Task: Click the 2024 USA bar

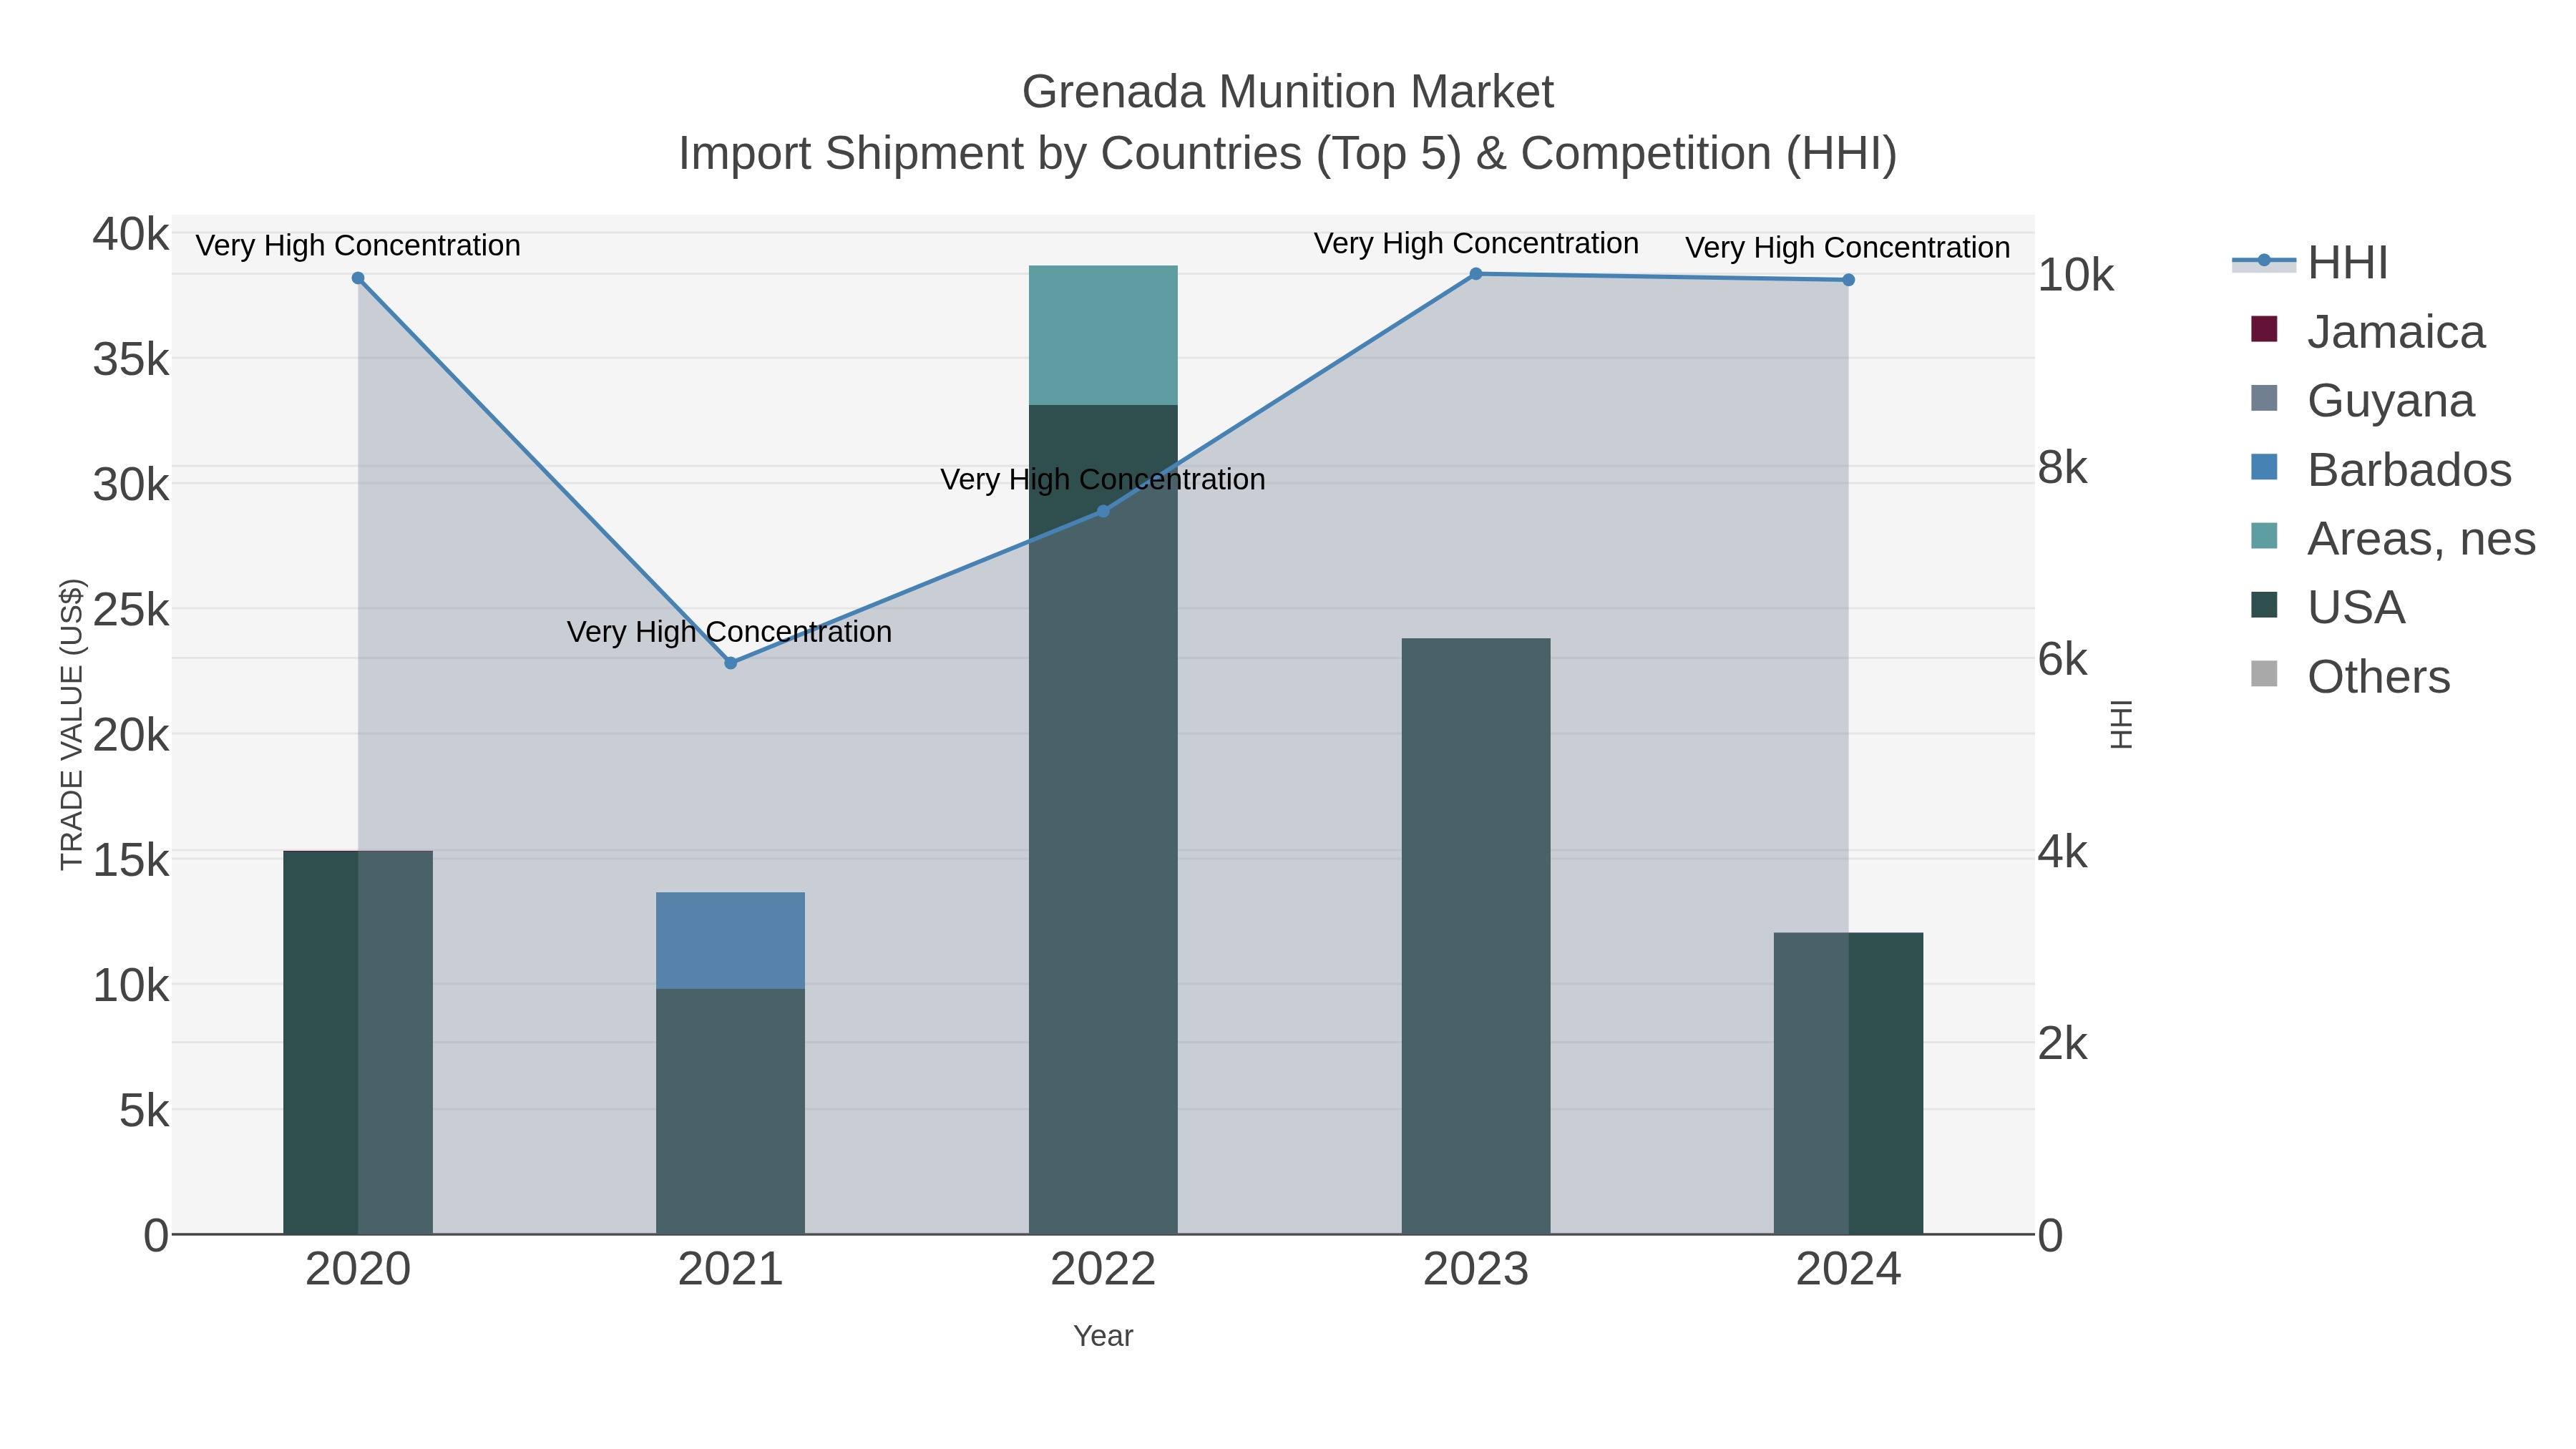Action: click(x=1848, y=1083)
